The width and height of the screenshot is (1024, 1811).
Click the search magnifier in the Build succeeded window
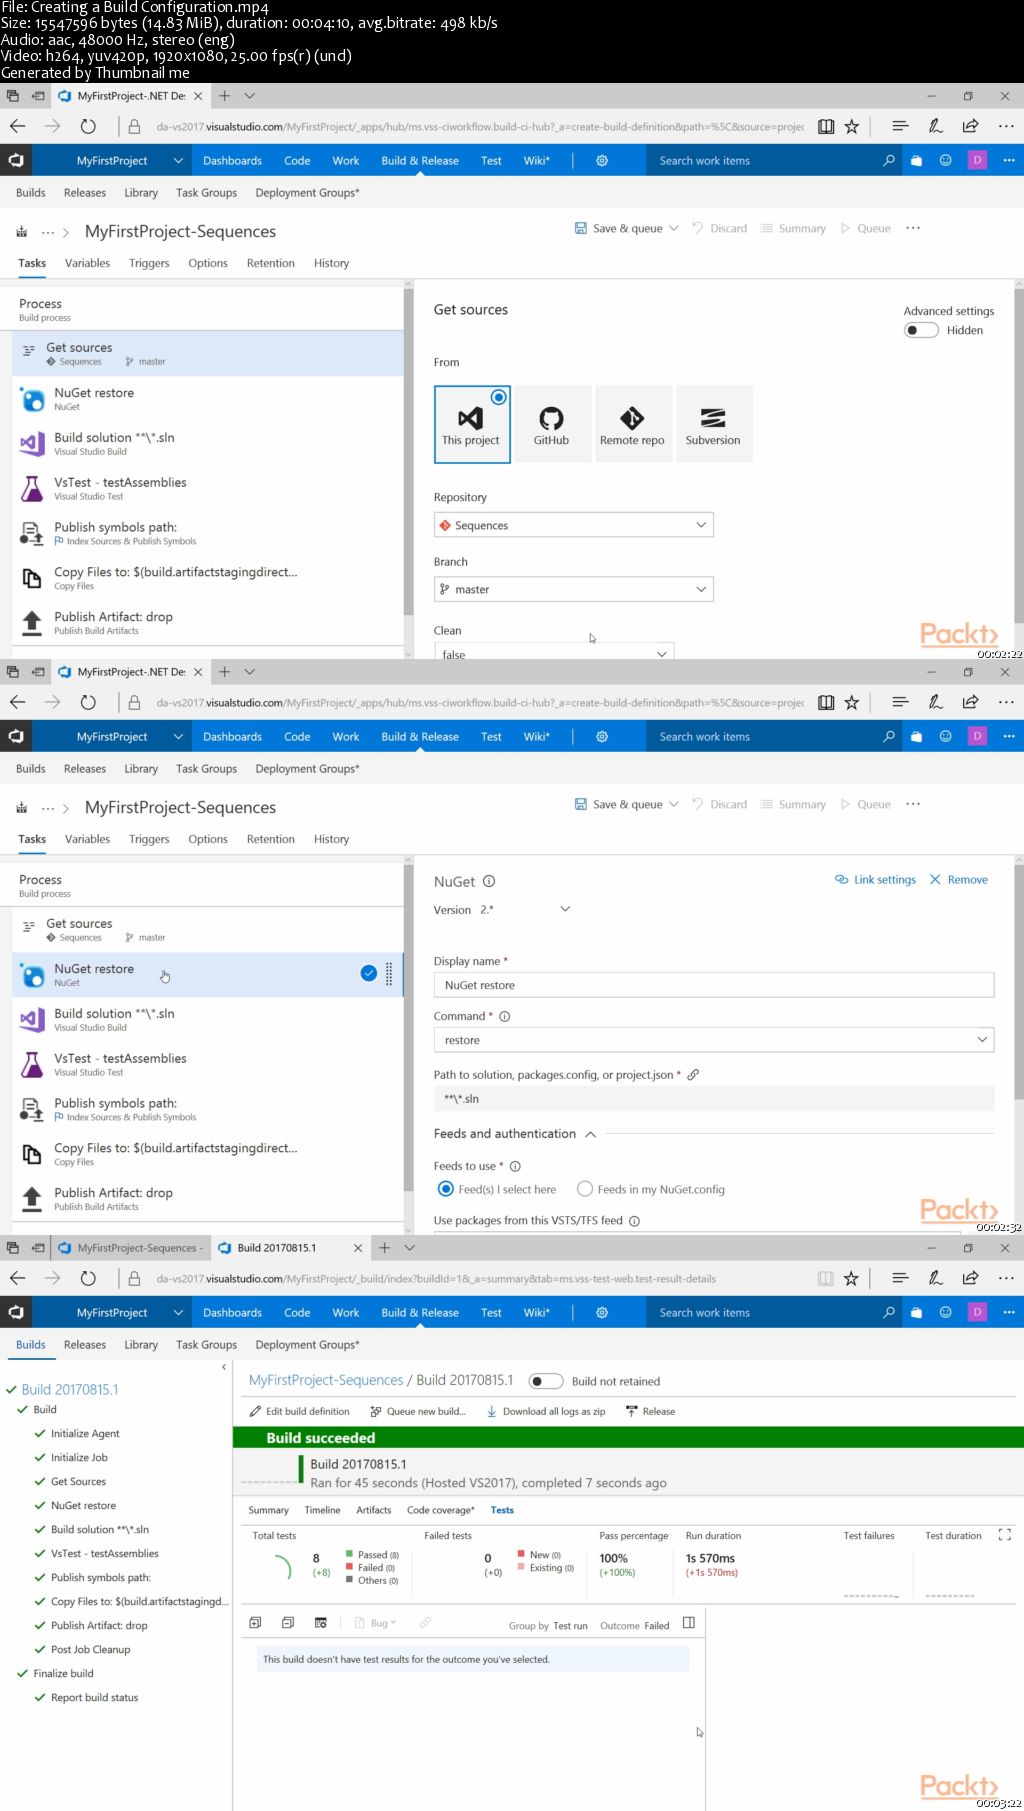(889, 1312)
